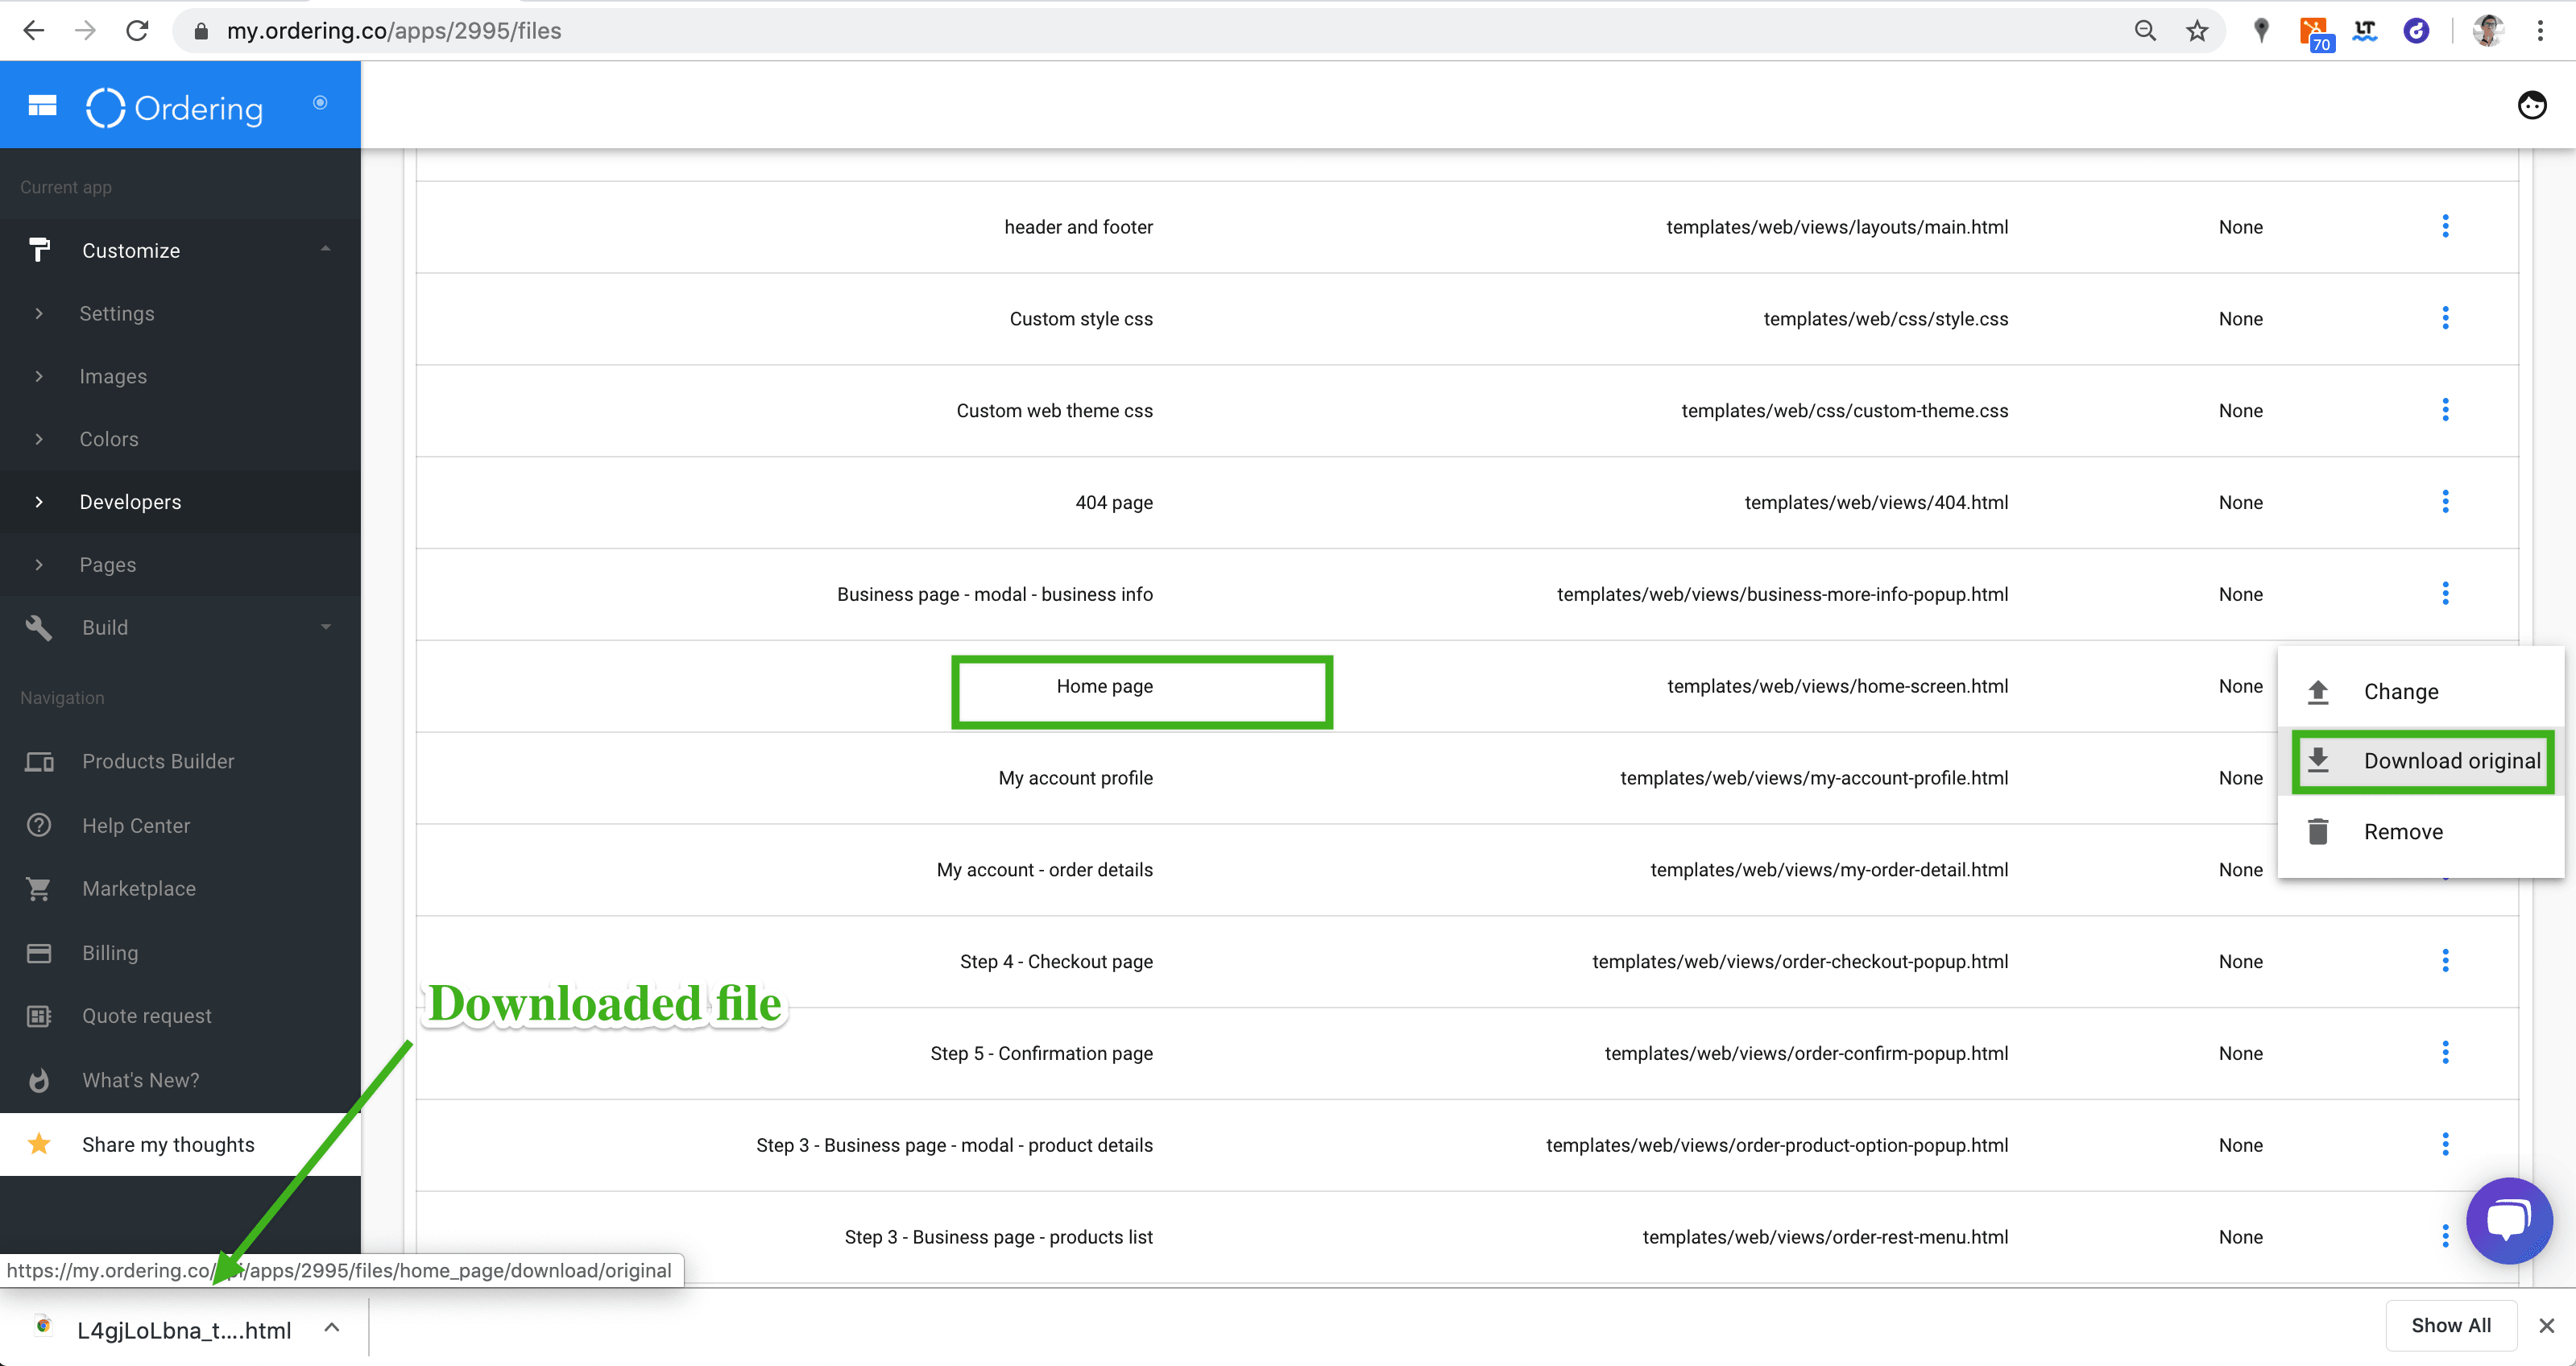This screenshot has height=1366, width=2576.
Task: Open three-dot menu for Custom style css
Action: 2445,319
